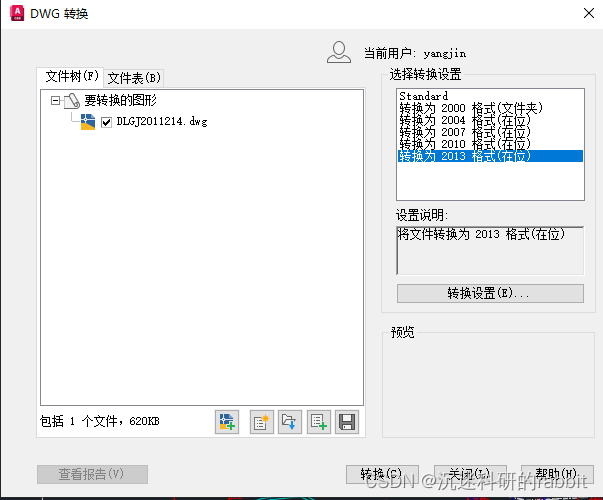This screenshot has width=603, height=500.
Task: Click the 转换(C) button
Action: 382,474
